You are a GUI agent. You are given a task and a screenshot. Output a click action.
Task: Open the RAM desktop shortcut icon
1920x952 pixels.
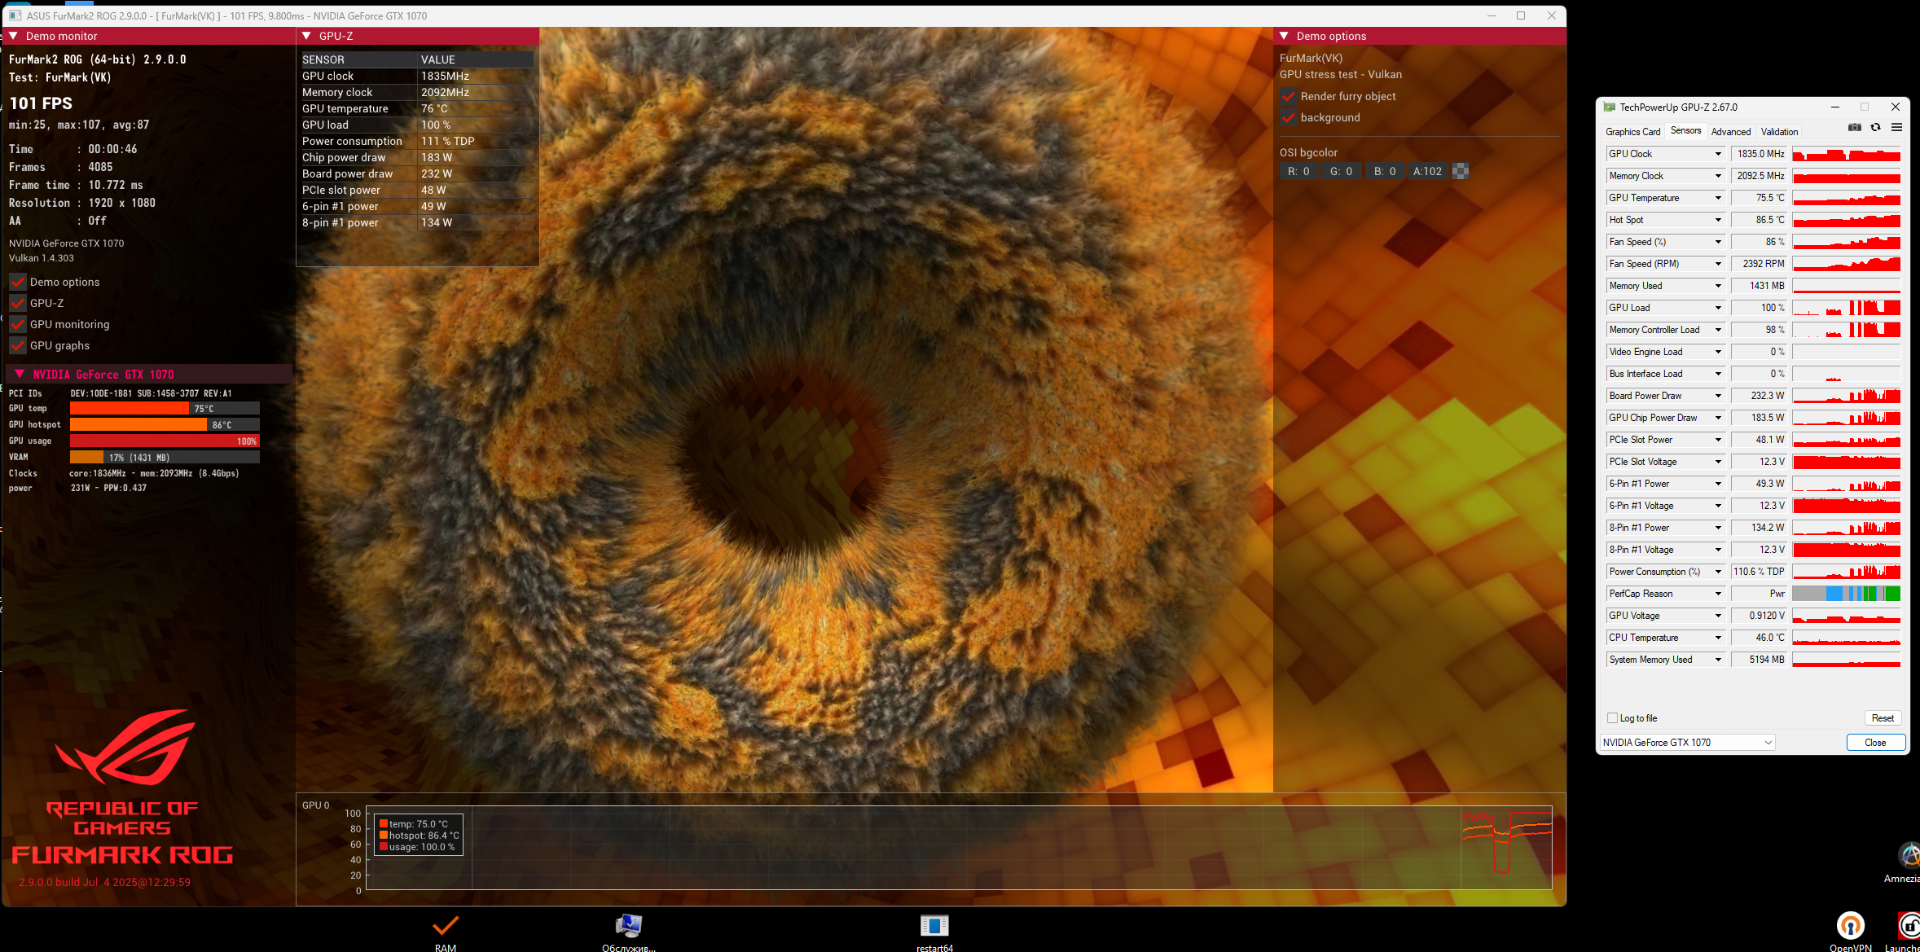[x=446, y=925]
